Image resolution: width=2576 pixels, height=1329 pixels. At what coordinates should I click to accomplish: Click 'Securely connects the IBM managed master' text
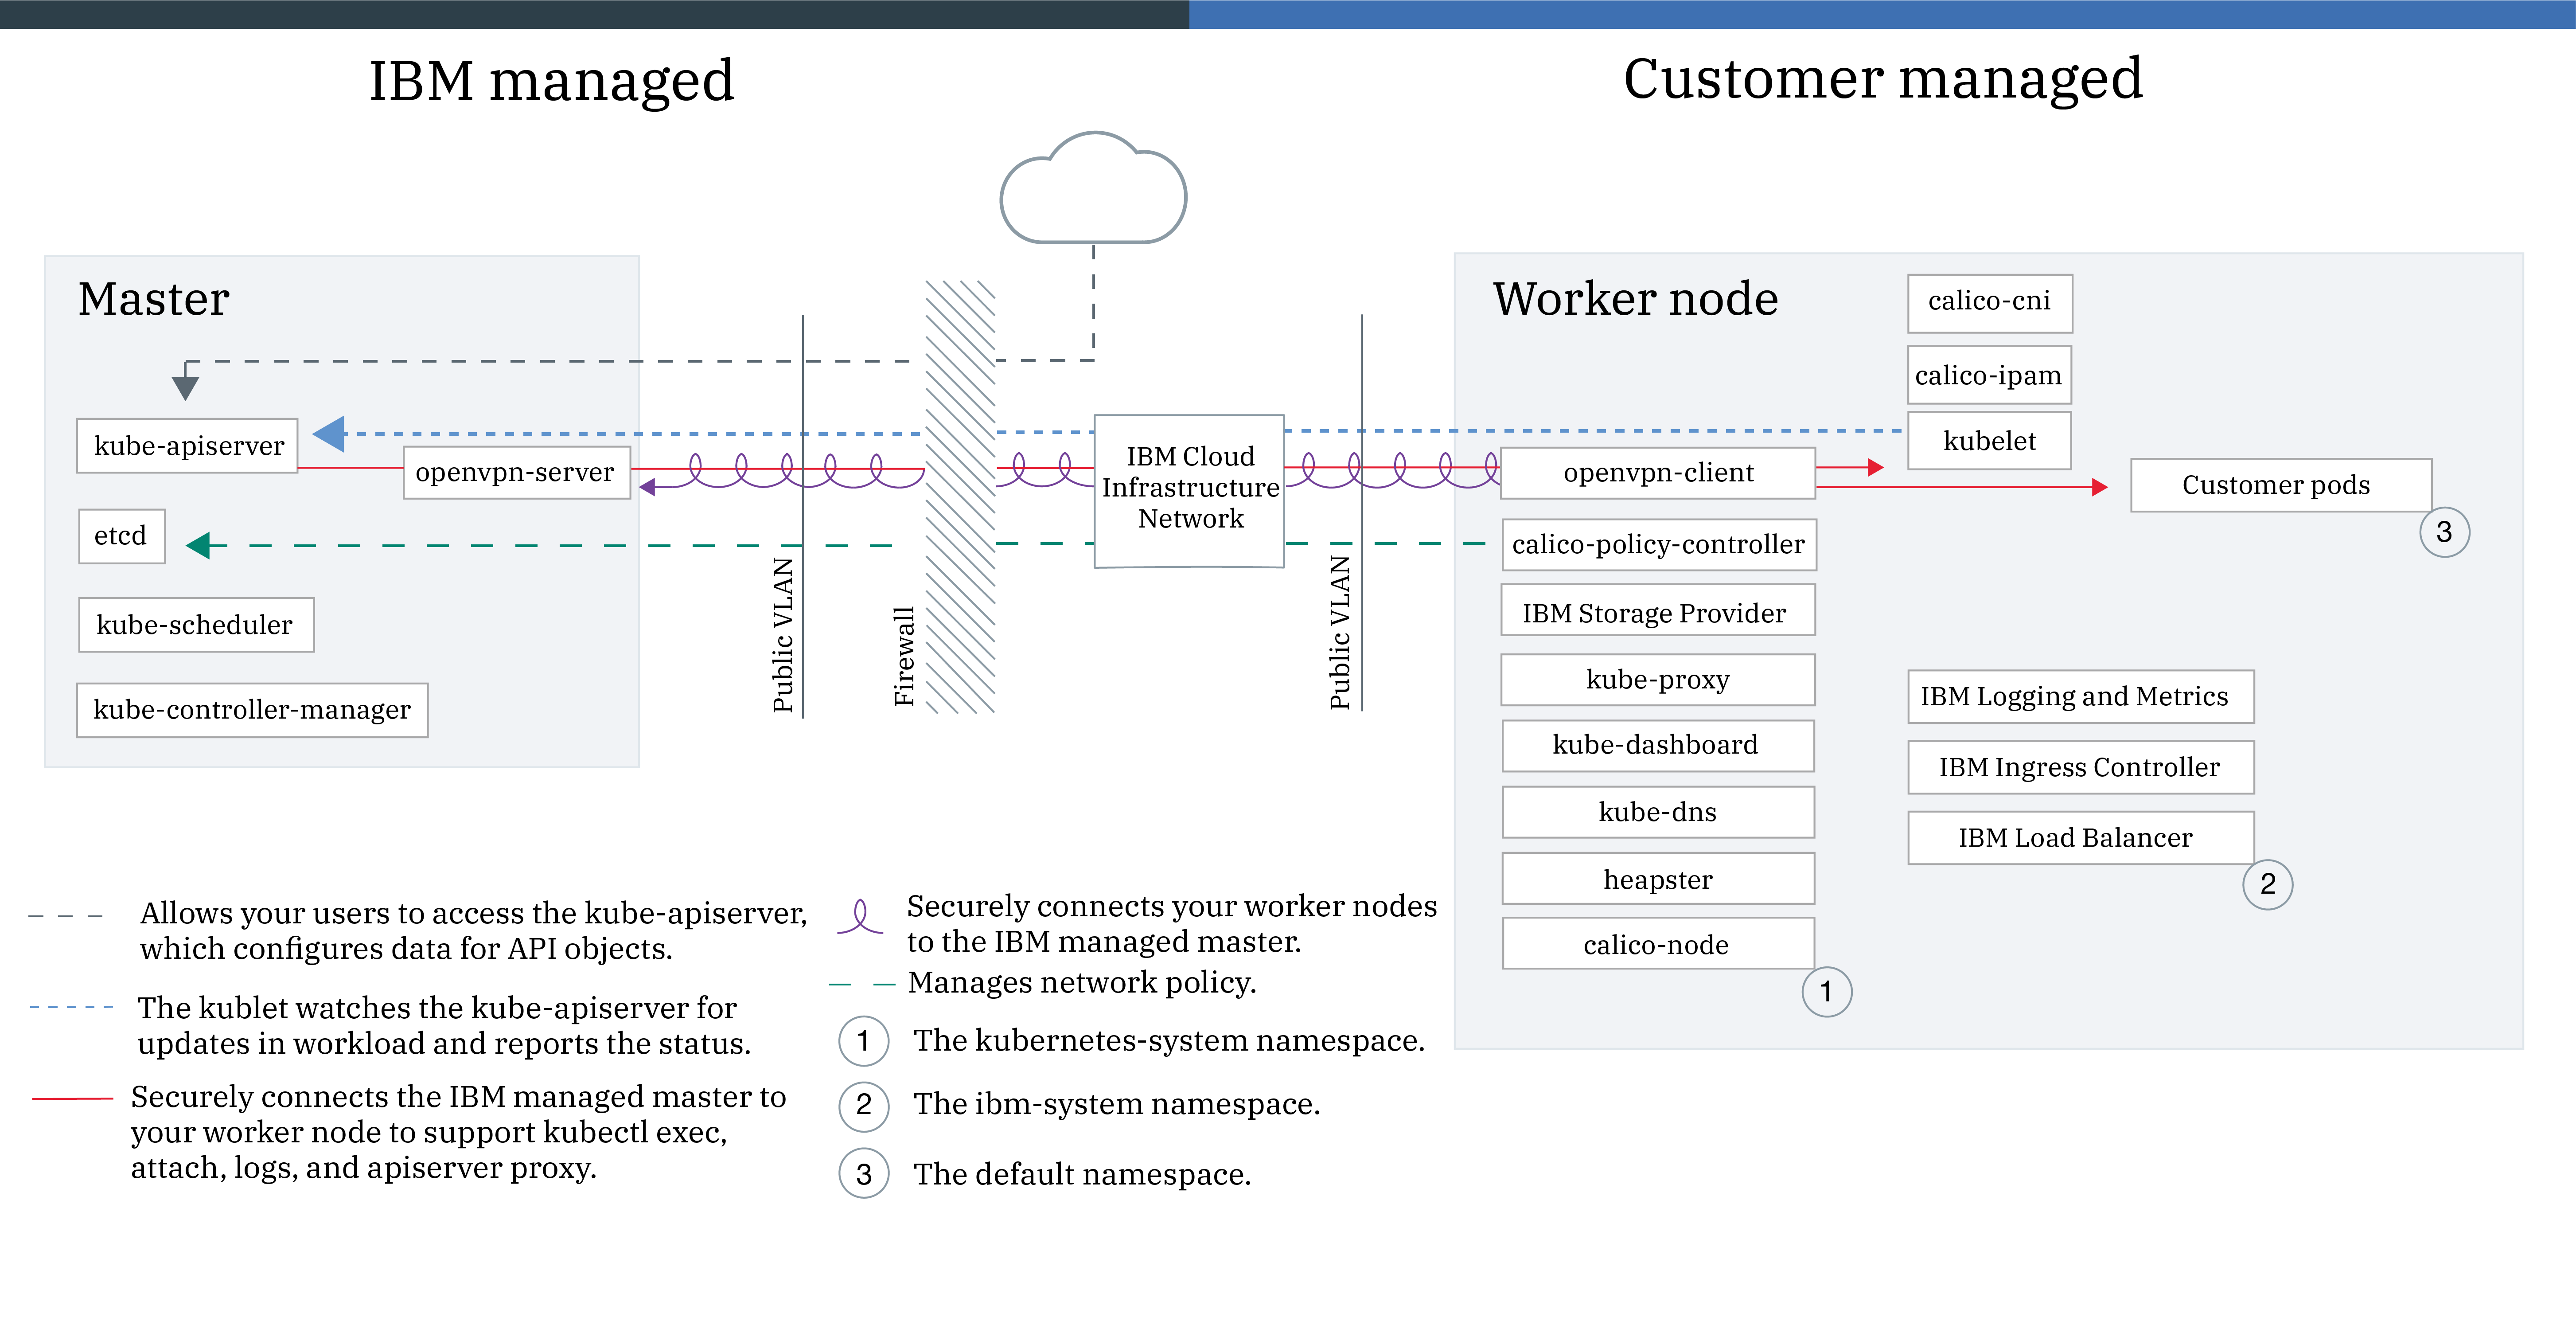point(458,1133)
